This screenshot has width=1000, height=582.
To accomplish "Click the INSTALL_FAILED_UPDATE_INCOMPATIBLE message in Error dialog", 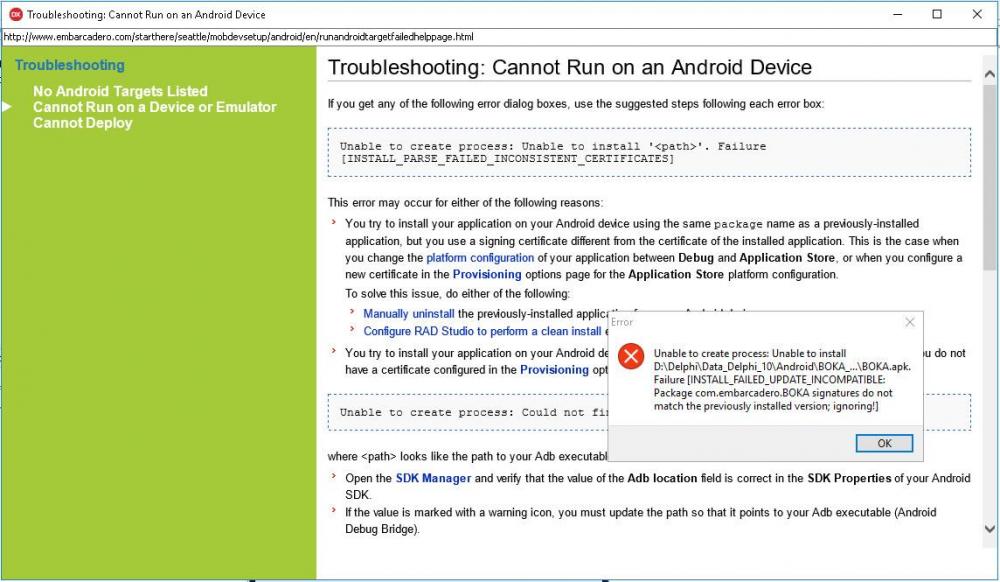I will click(x=782, y=380).
